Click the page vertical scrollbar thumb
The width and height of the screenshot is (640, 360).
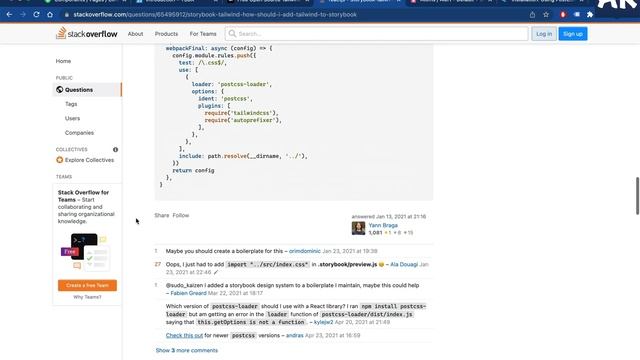coord(637,196)
